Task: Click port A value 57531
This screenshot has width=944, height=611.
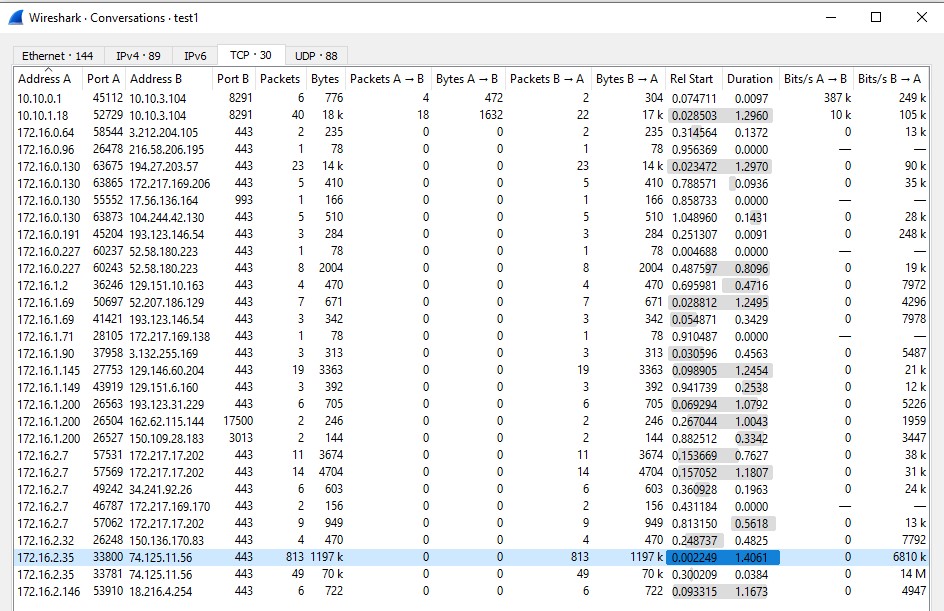Action: tap(108, 455)
